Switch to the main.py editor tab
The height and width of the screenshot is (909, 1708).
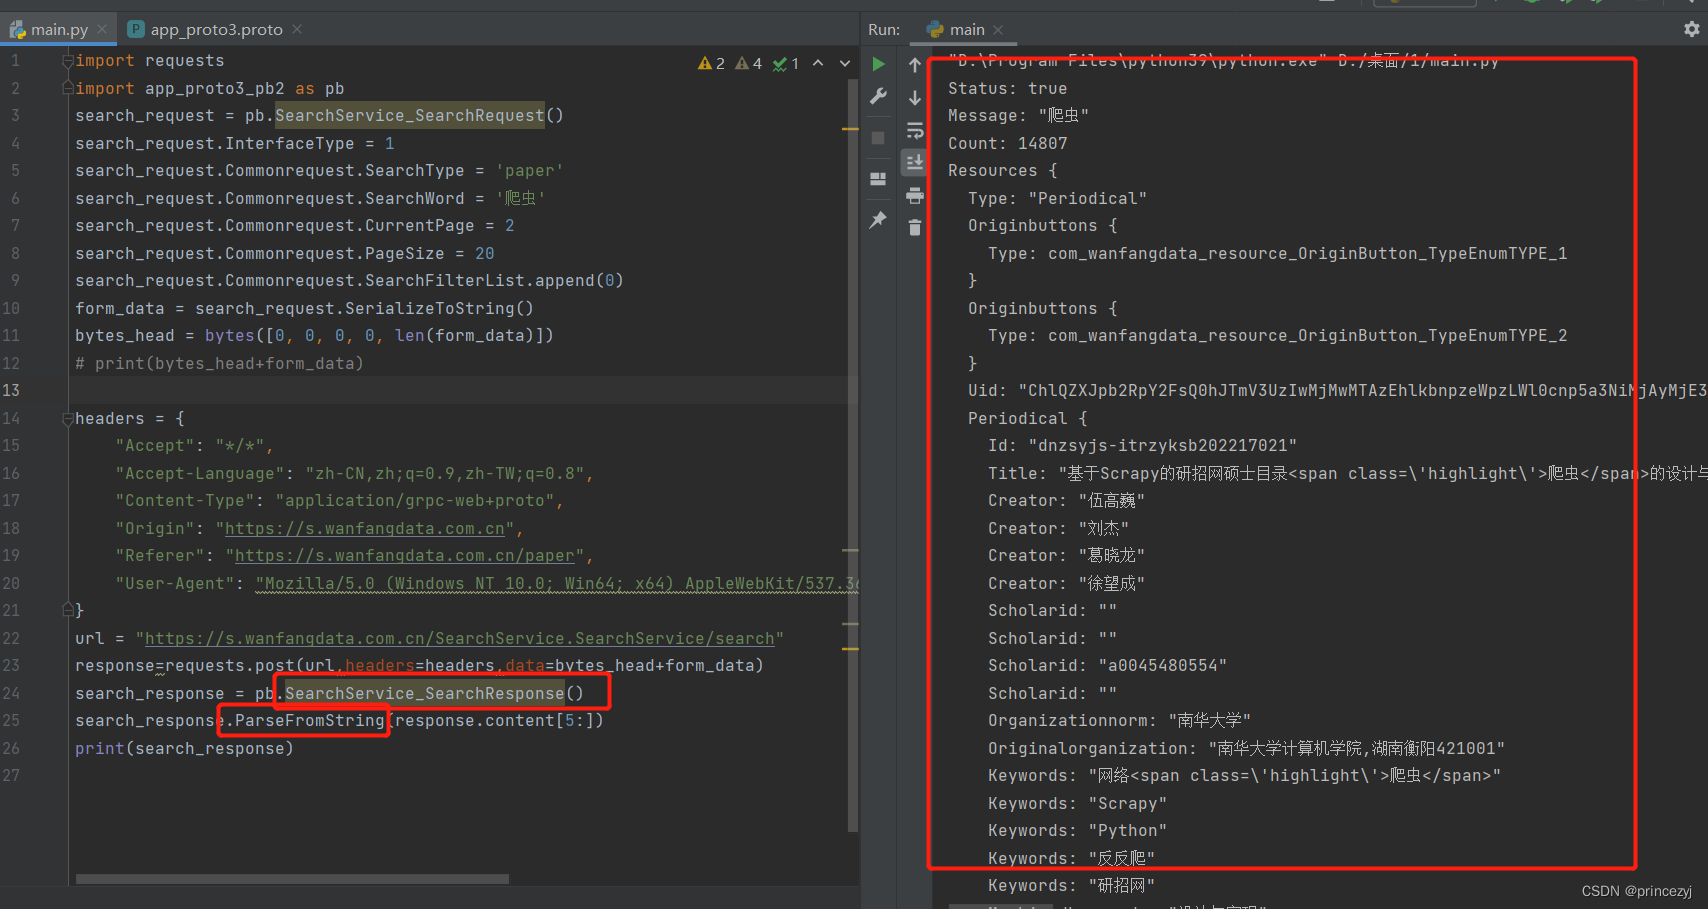(59, 29)
